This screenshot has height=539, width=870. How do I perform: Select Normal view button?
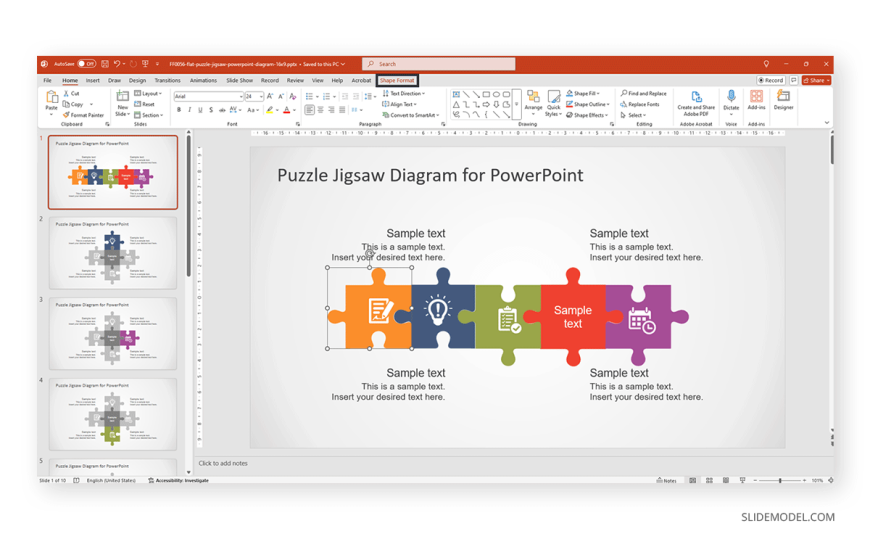pos(692,480)
